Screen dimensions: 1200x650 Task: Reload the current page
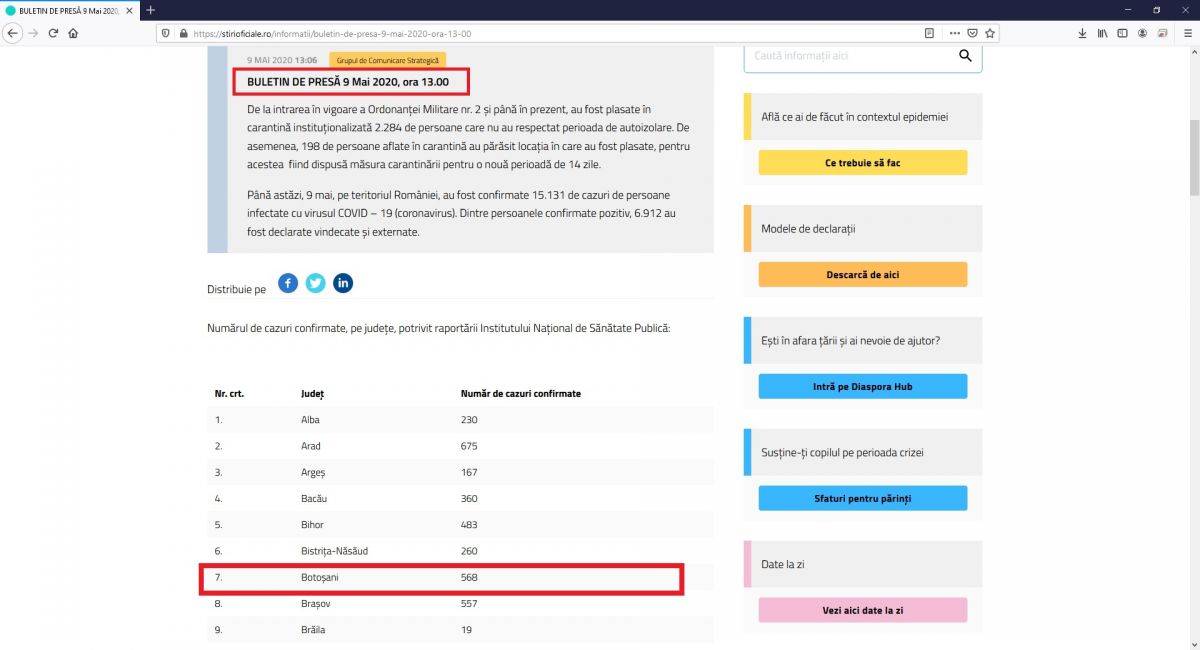click(x=53, y=33)
